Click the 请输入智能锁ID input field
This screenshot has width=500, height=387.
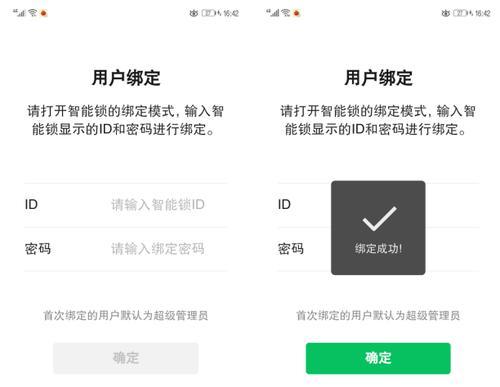coord(158,205)
